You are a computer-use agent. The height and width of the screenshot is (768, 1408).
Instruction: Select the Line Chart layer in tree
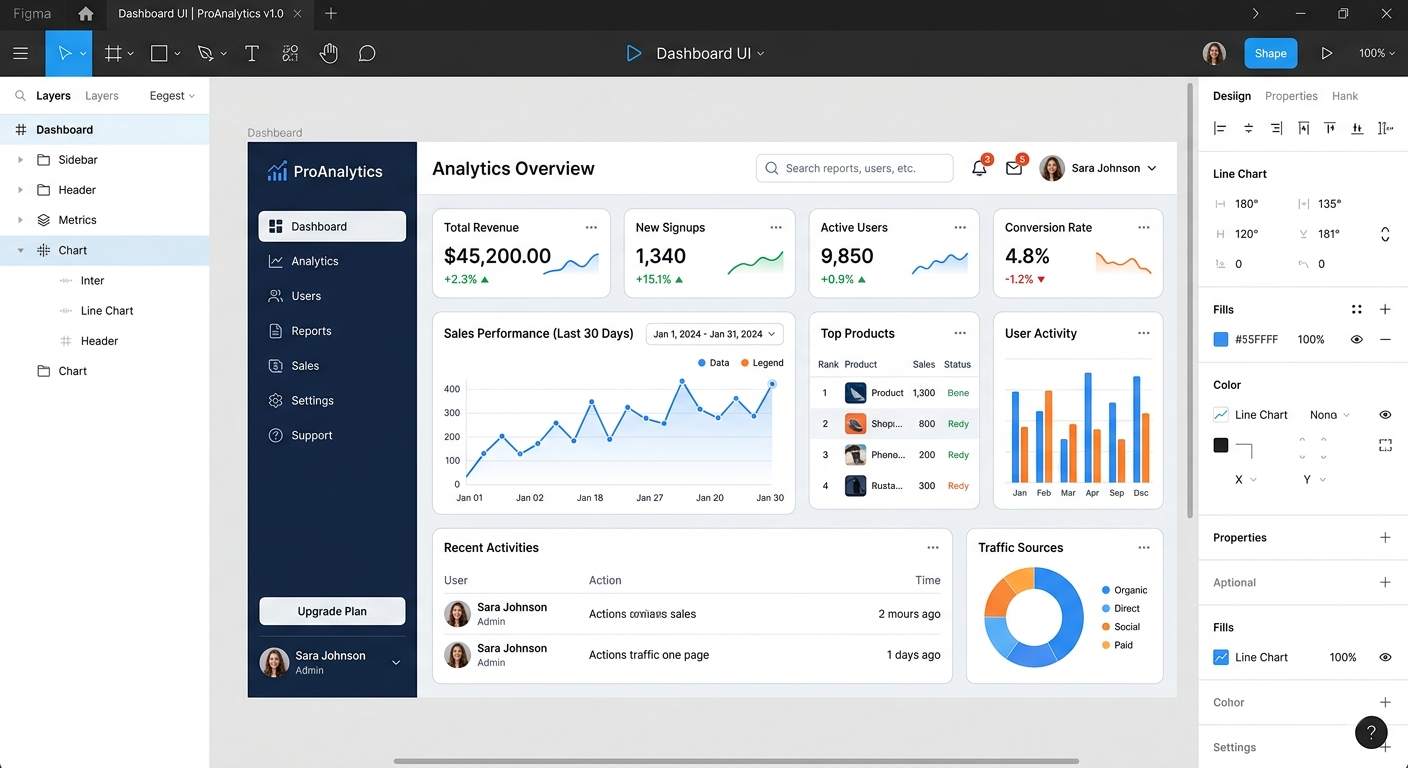pos(105,311)
